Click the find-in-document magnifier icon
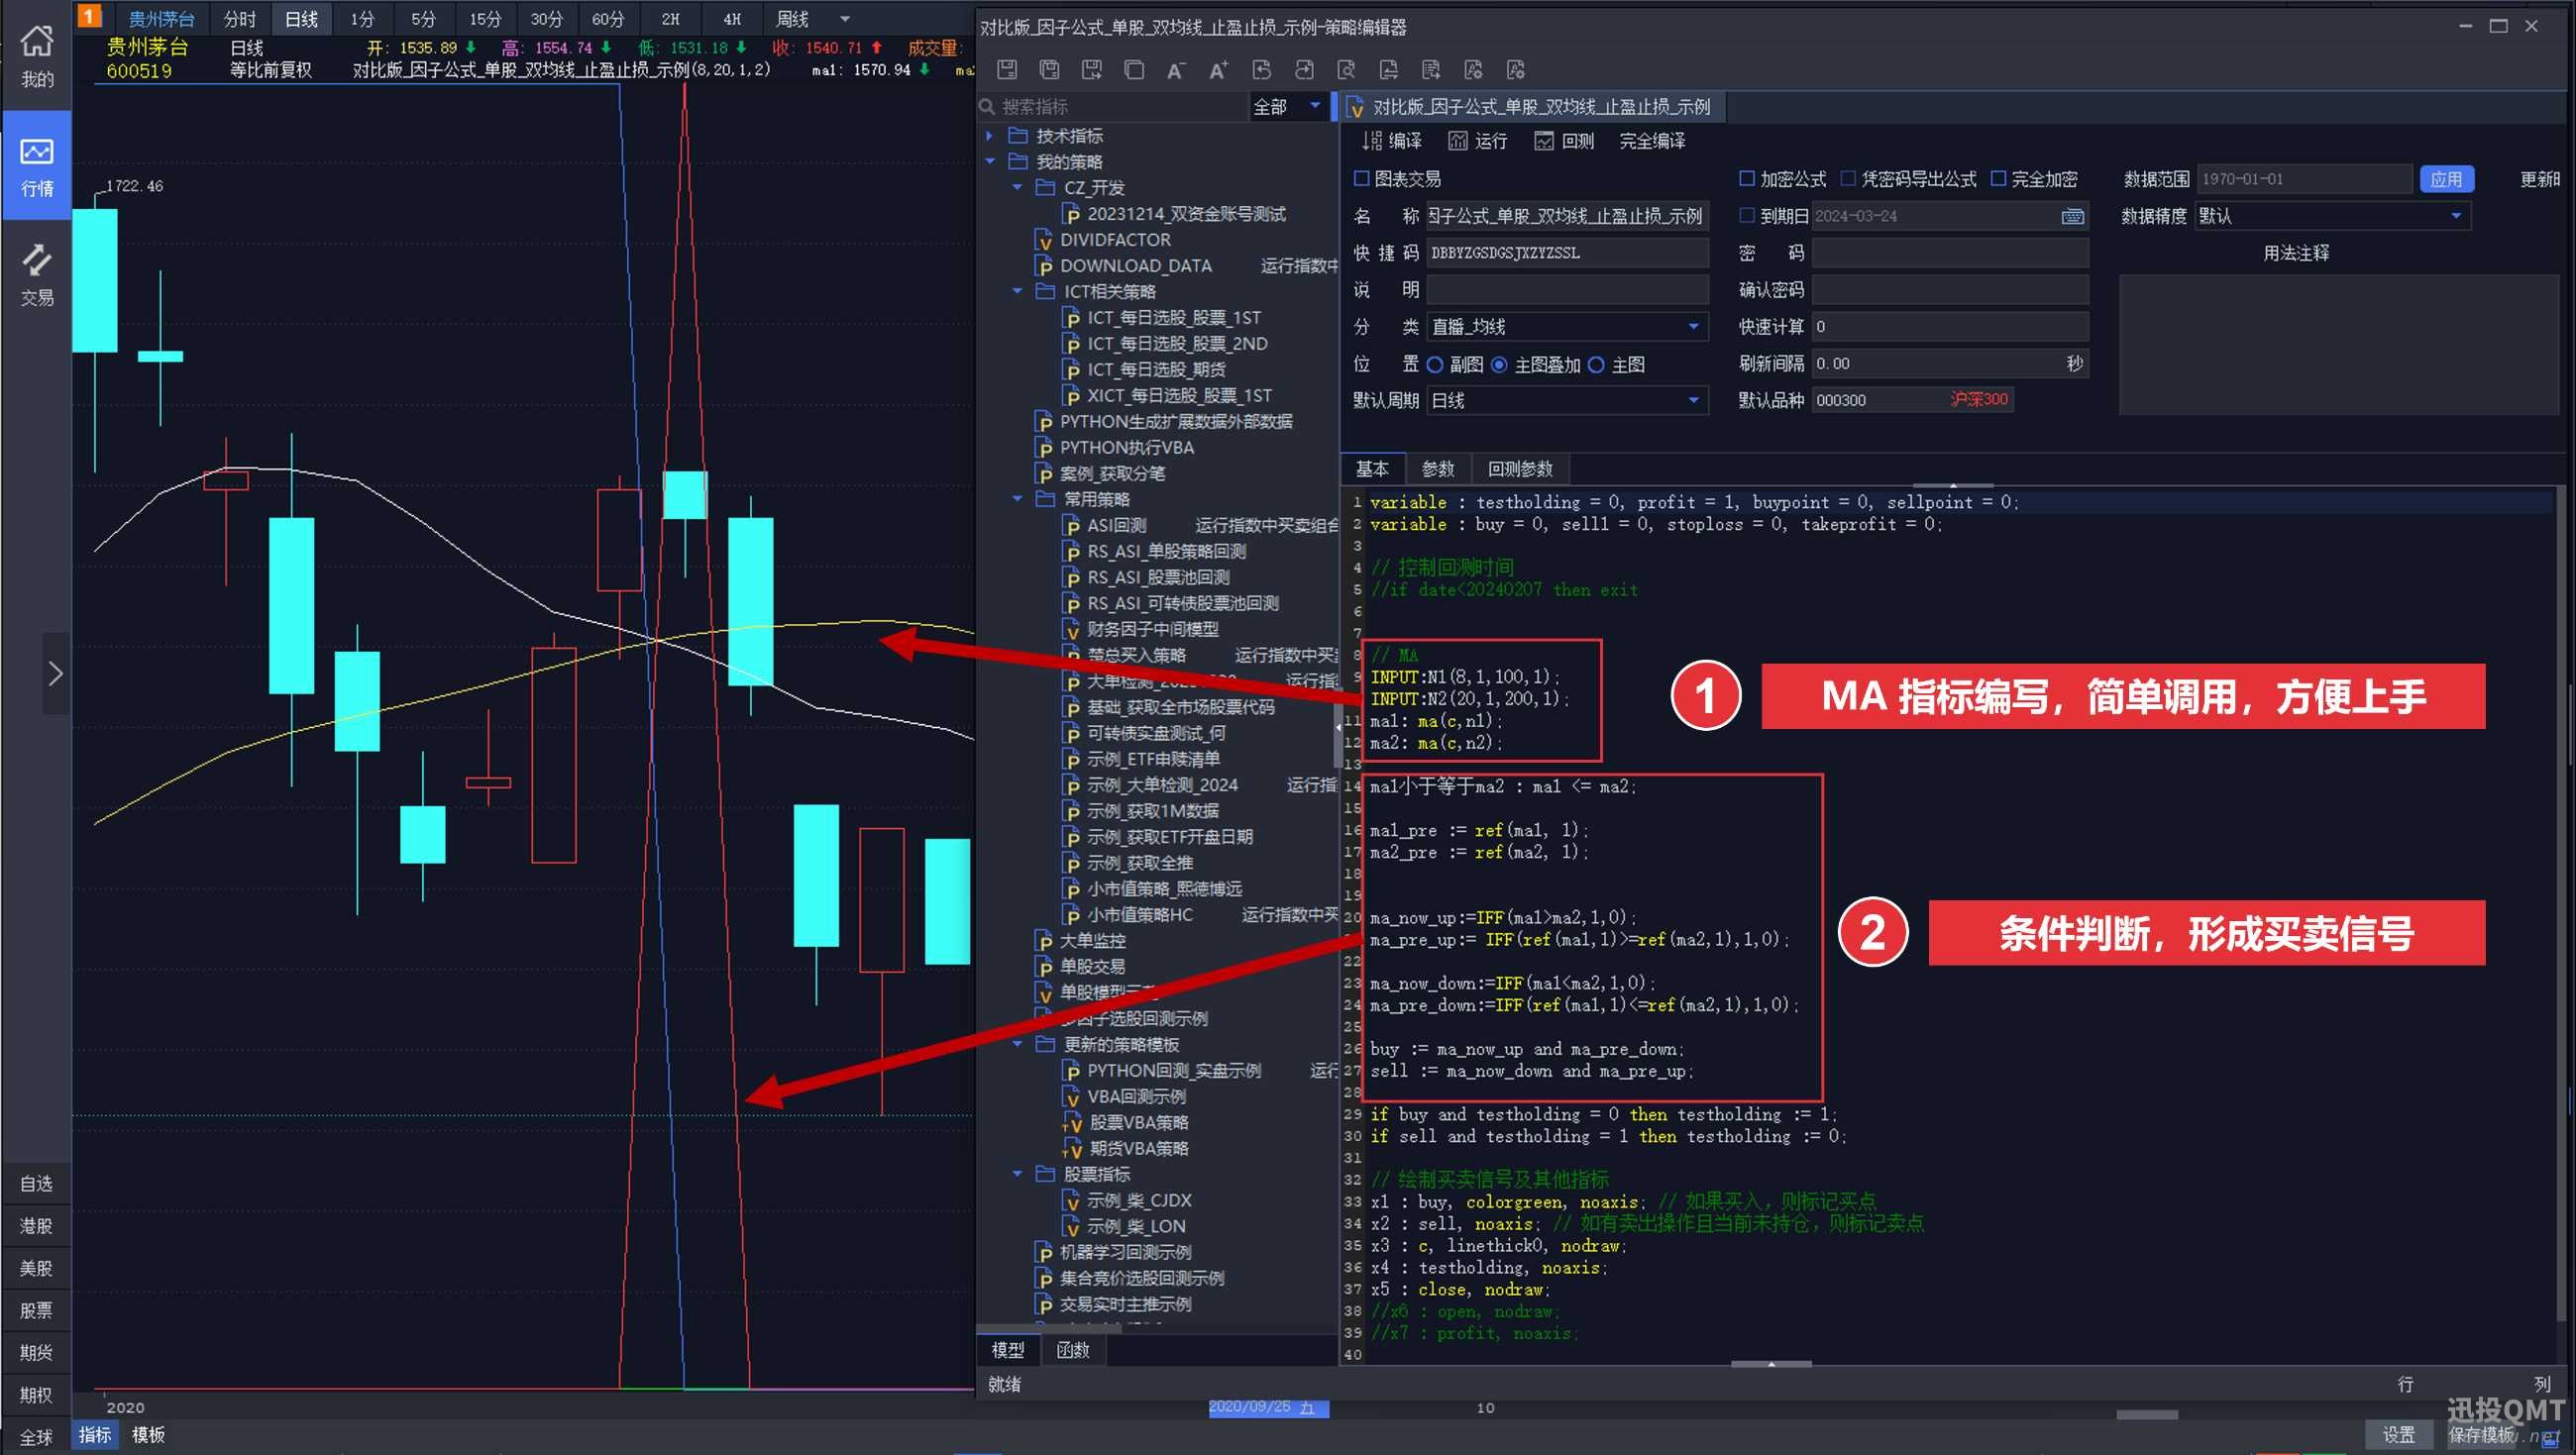 point(1346,69)
